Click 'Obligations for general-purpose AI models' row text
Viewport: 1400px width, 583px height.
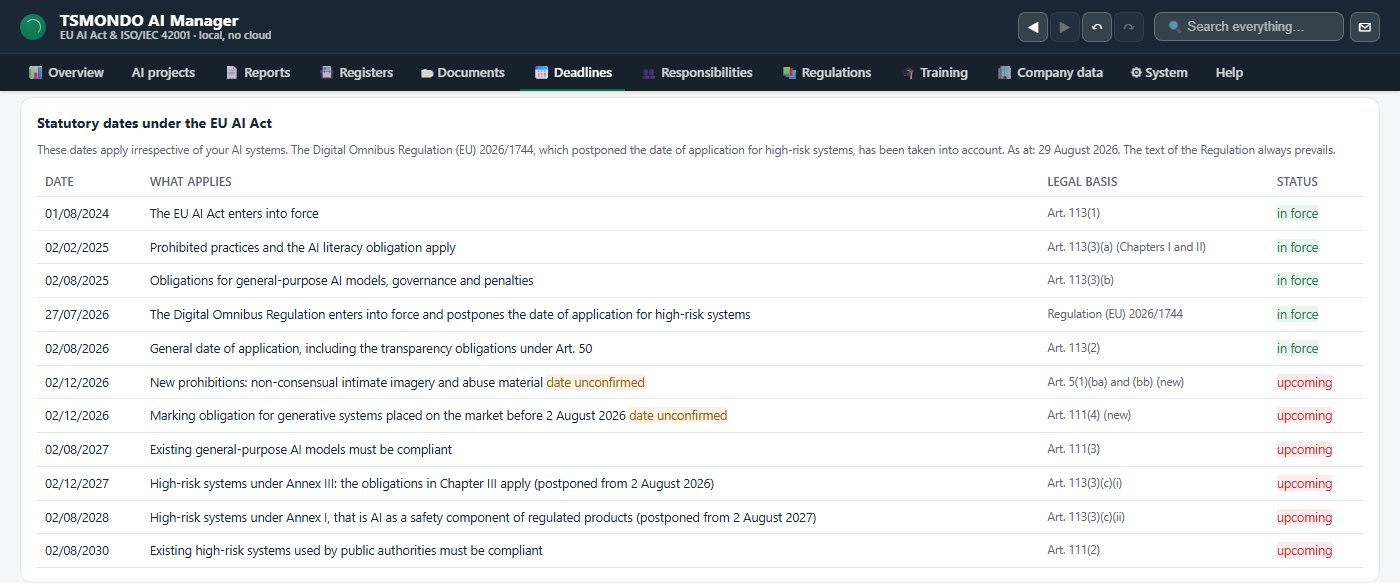[x=341, y=281]
